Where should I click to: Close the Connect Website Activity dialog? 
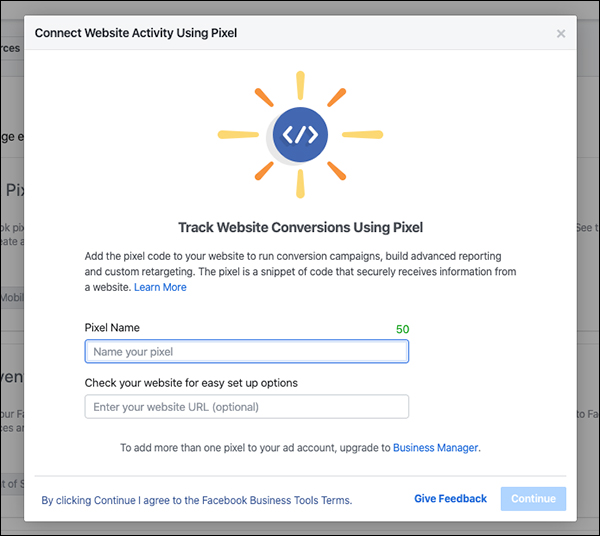click(561, 34)
